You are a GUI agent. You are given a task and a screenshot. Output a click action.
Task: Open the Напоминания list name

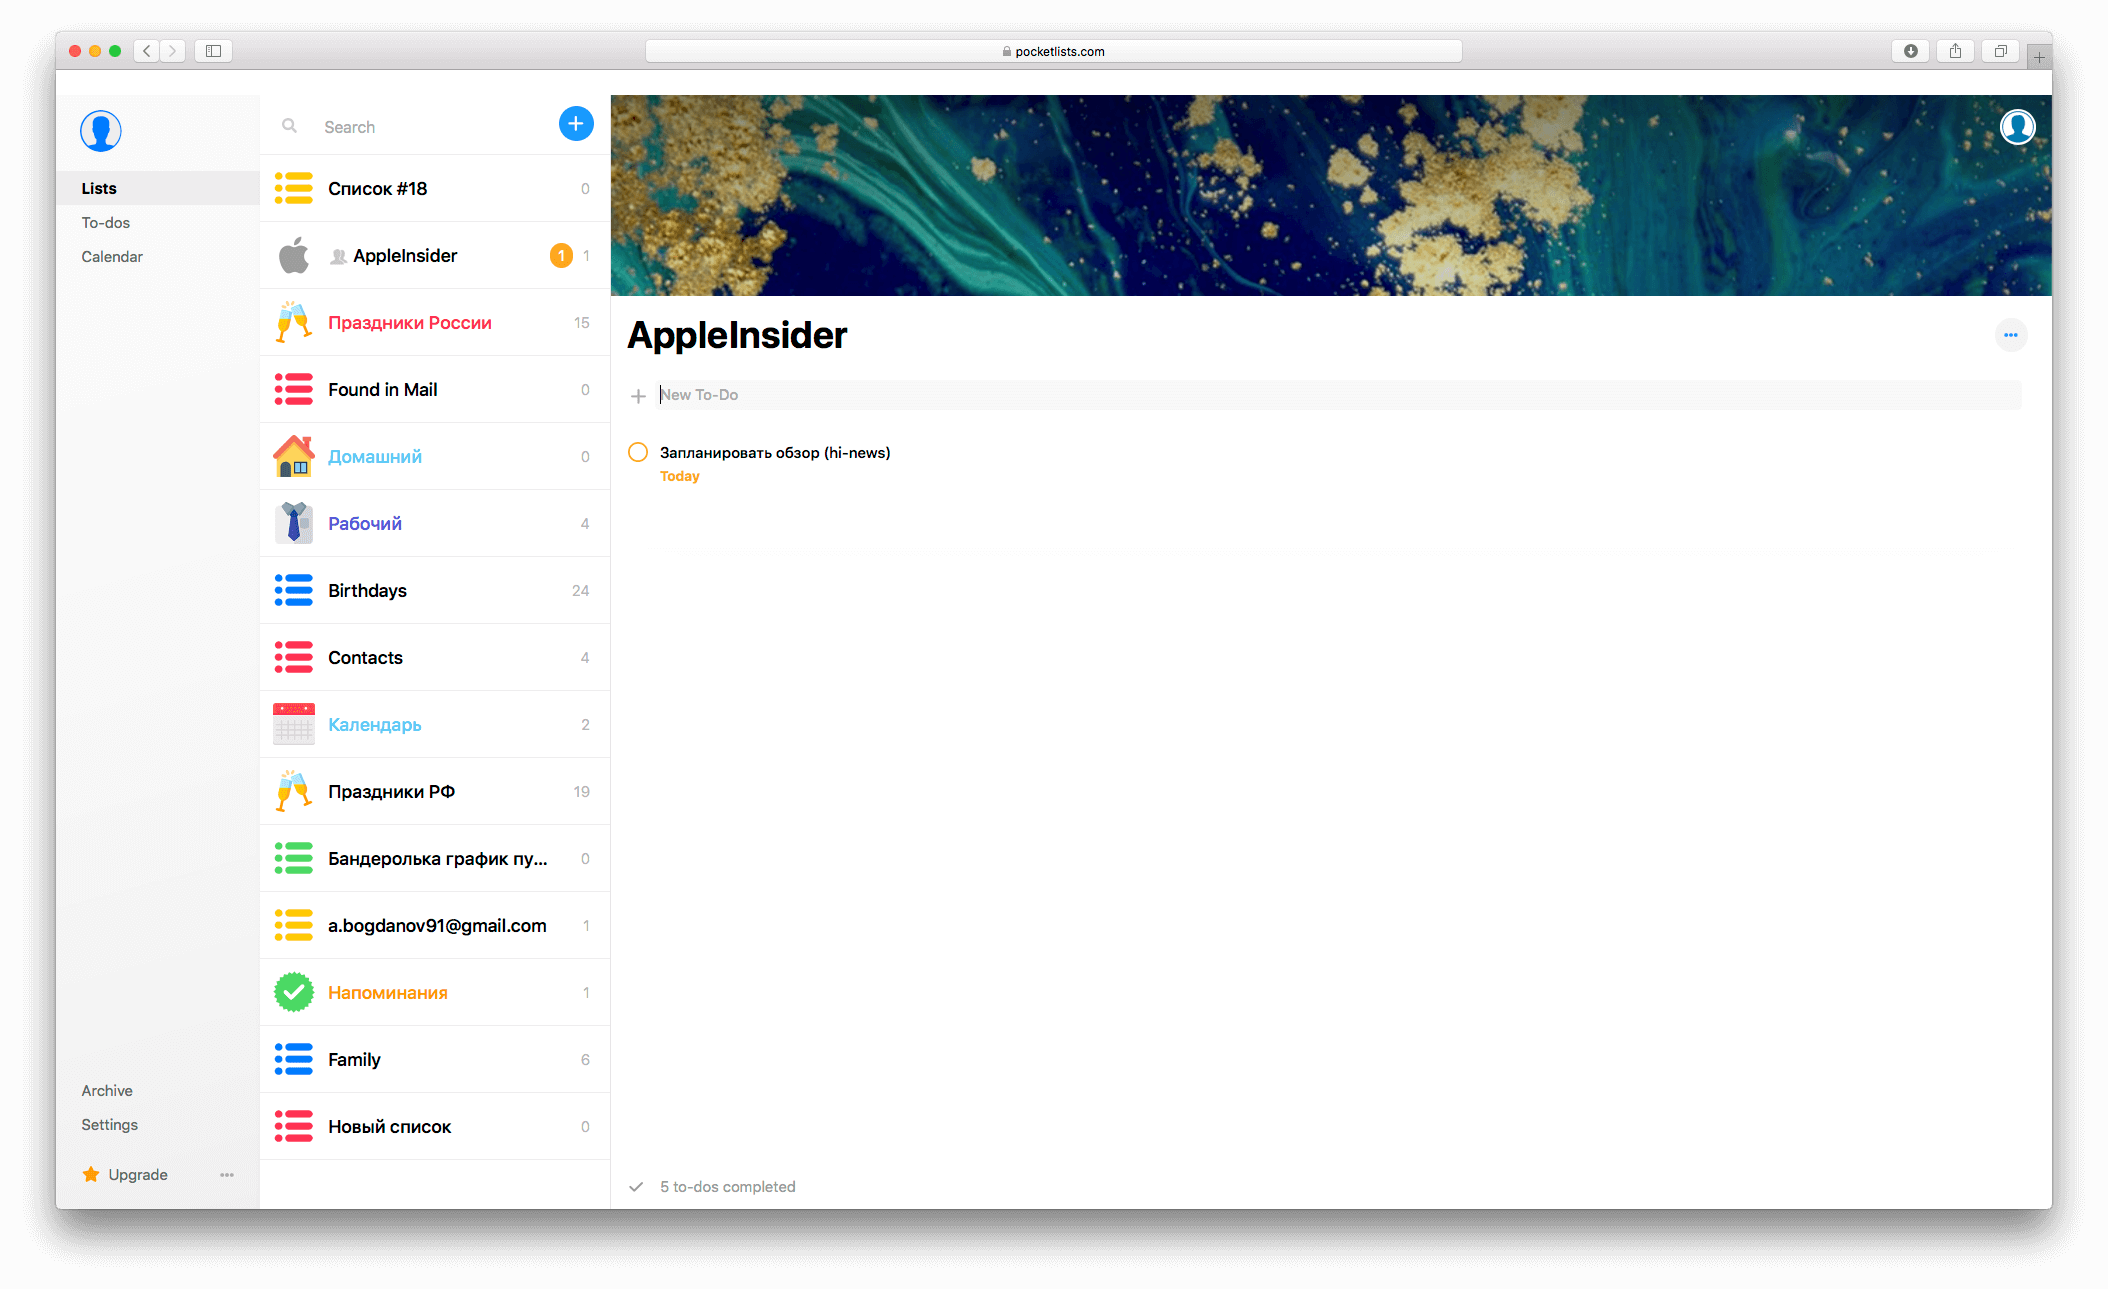(388, 992)
